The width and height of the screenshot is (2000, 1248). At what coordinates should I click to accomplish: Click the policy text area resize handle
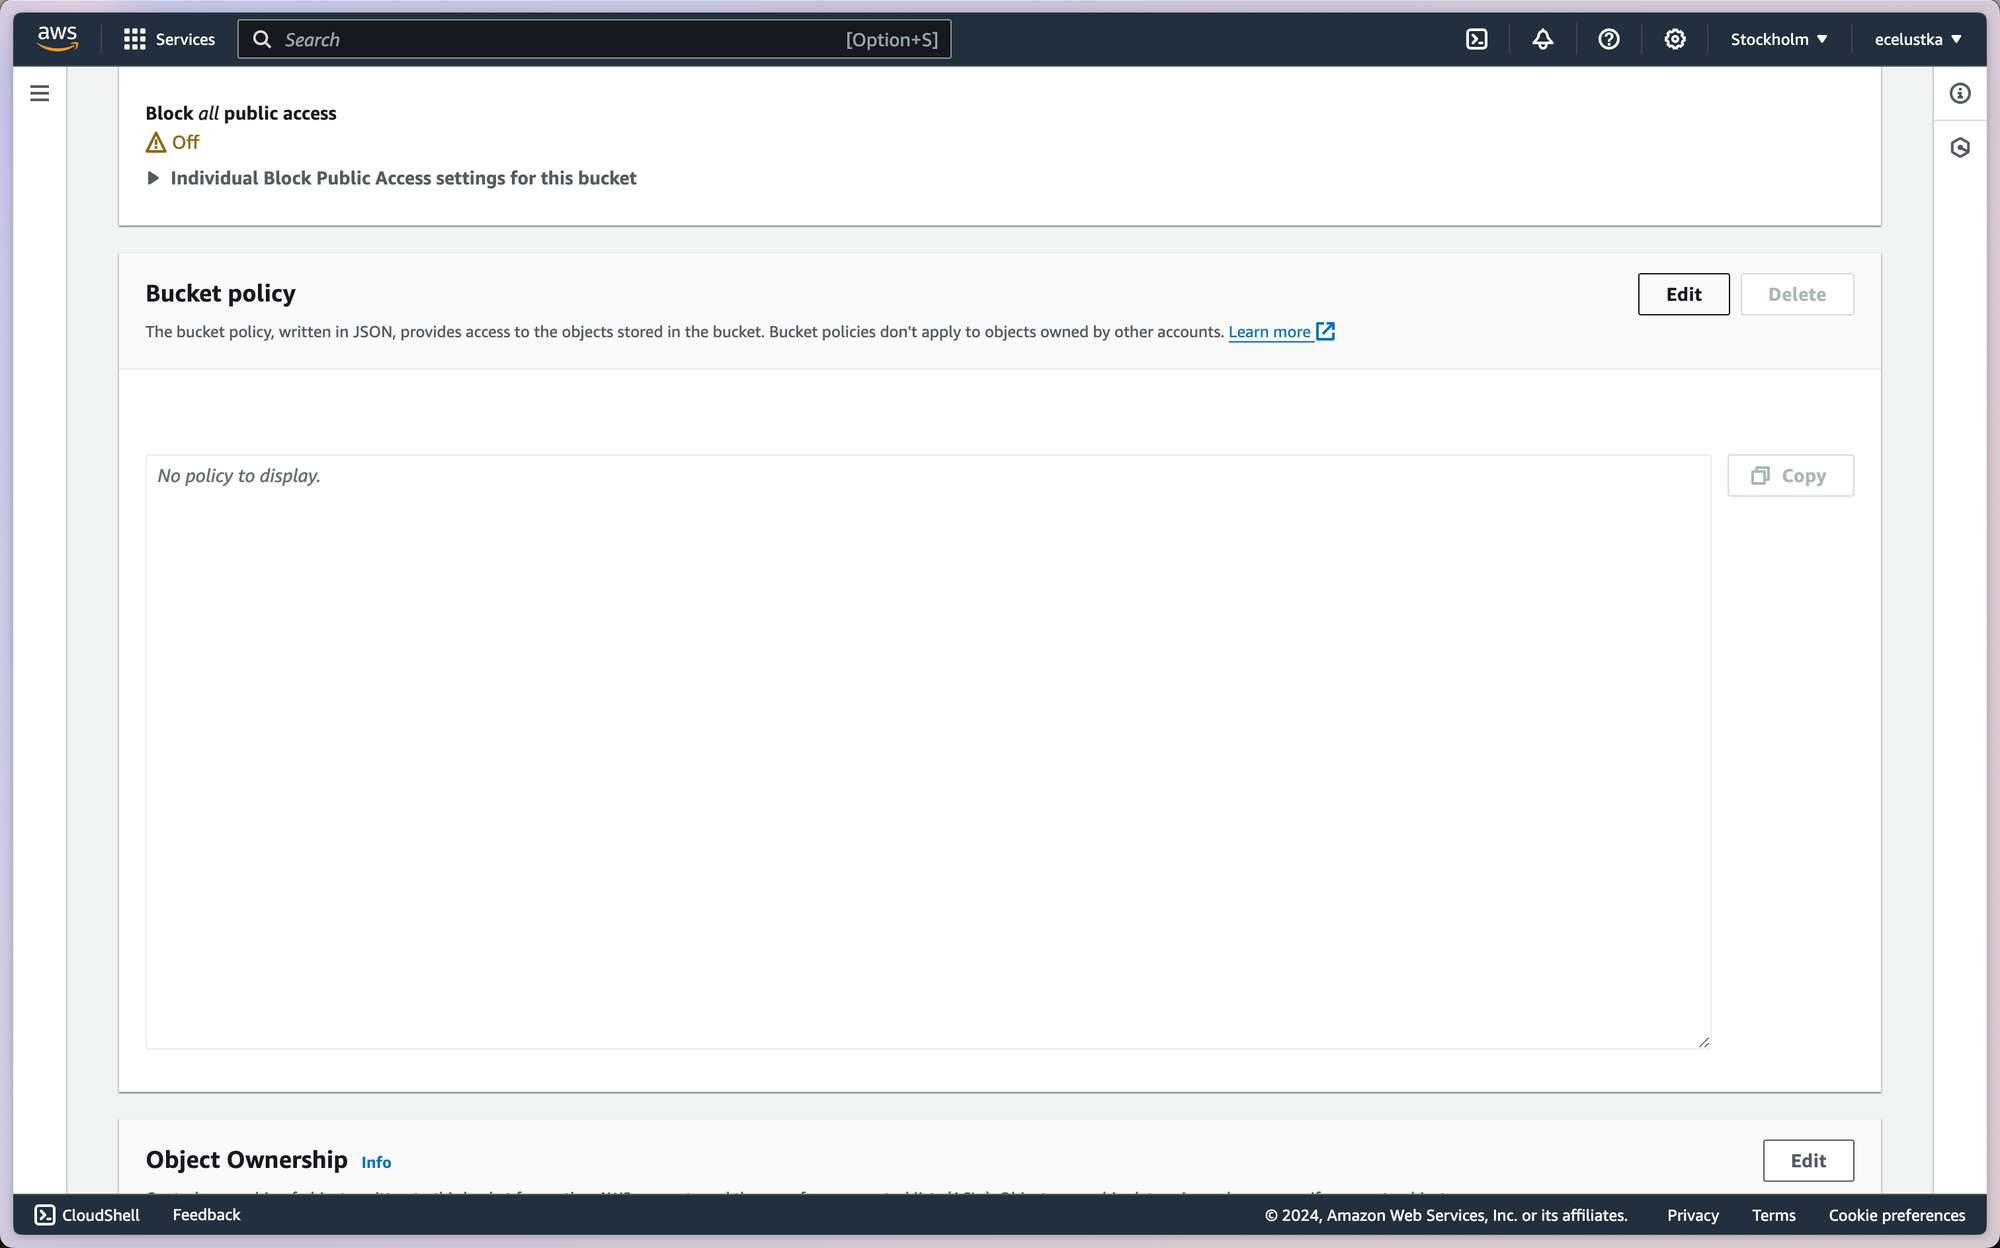pyautogui.click(x=1703, y=1042)
